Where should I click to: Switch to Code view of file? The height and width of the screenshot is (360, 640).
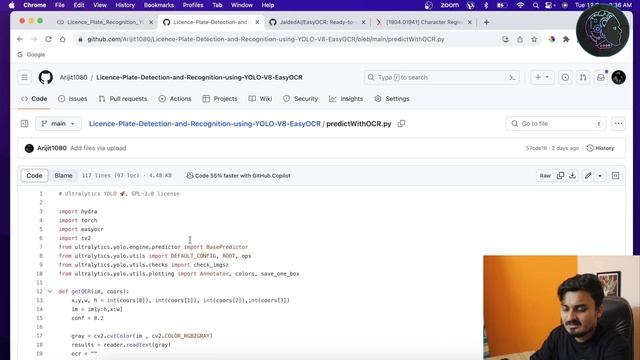[34, 176]
